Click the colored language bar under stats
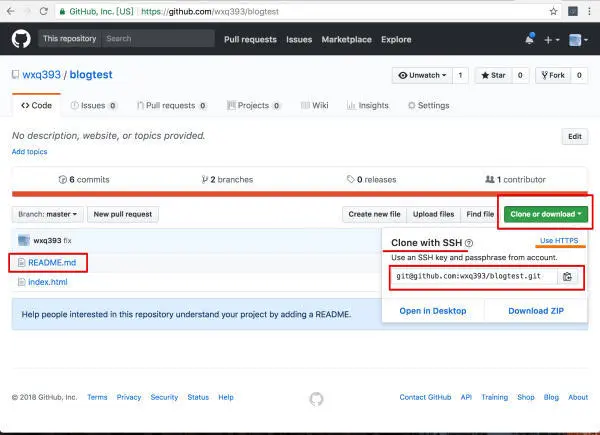 tap(300, 194)
